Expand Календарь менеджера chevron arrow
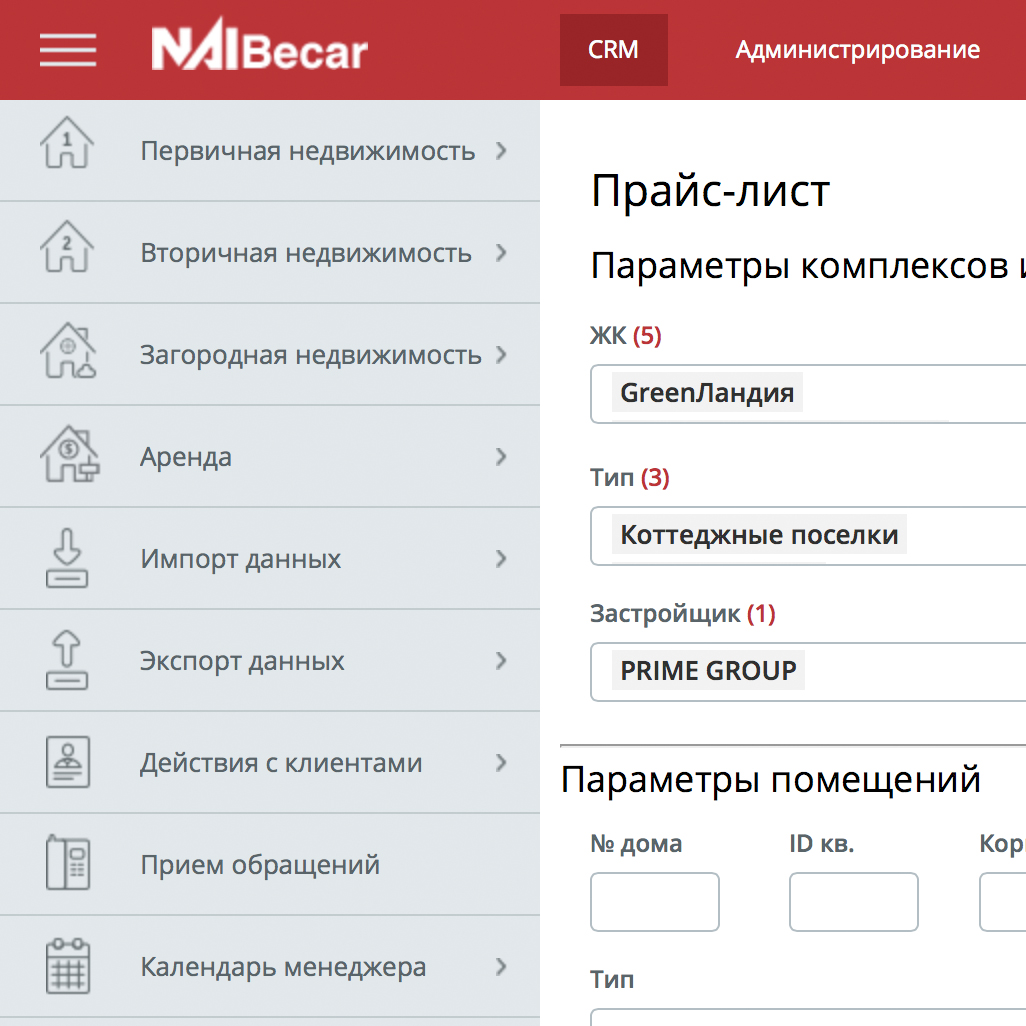 501,966
